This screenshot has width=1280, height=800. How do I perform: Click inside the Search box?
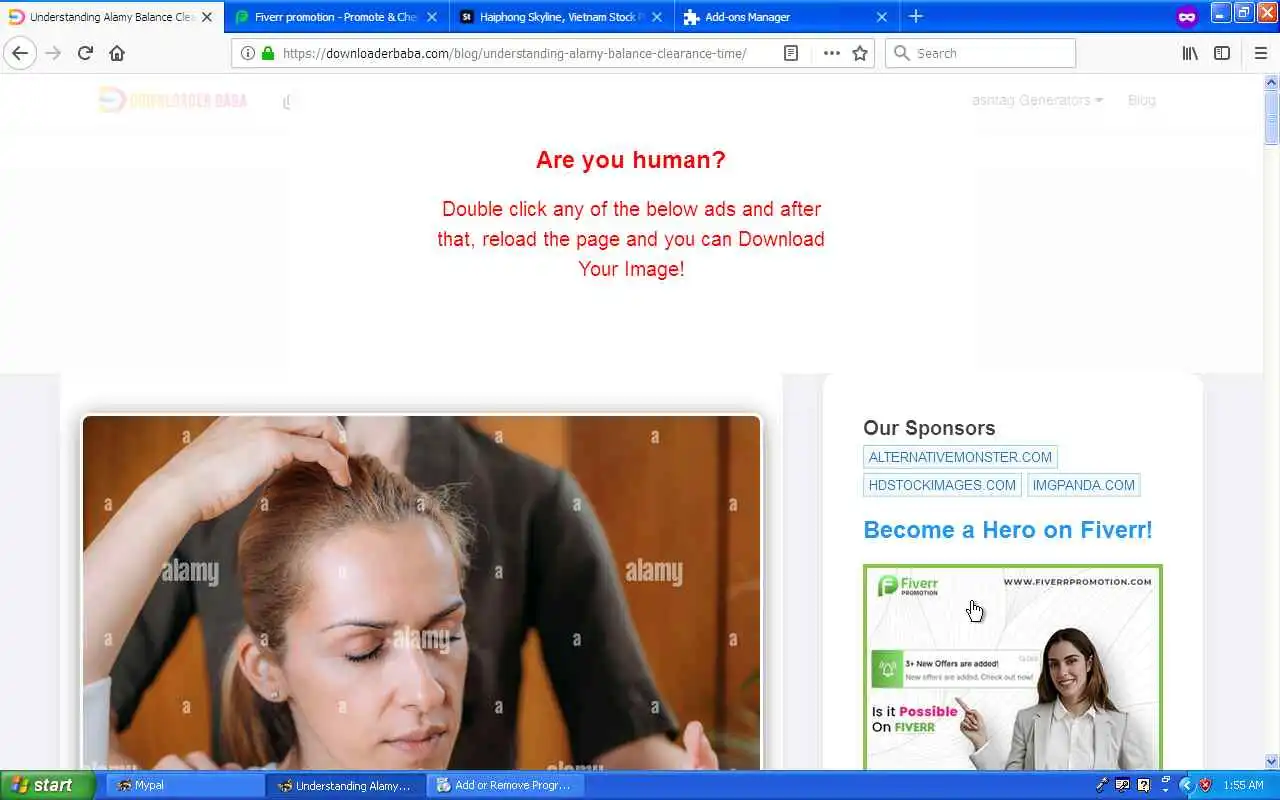point(980,53)
